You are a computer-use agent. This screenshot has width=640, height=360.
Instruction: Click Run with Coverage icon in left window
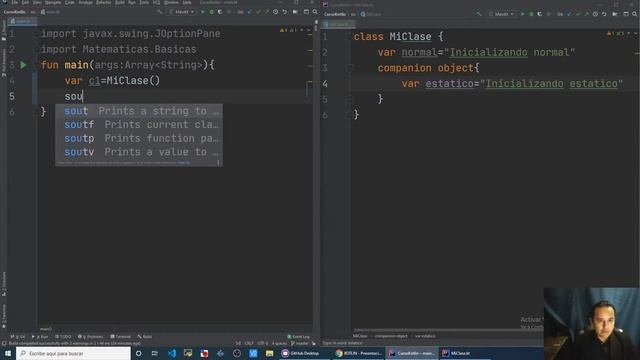click(220, 12)
